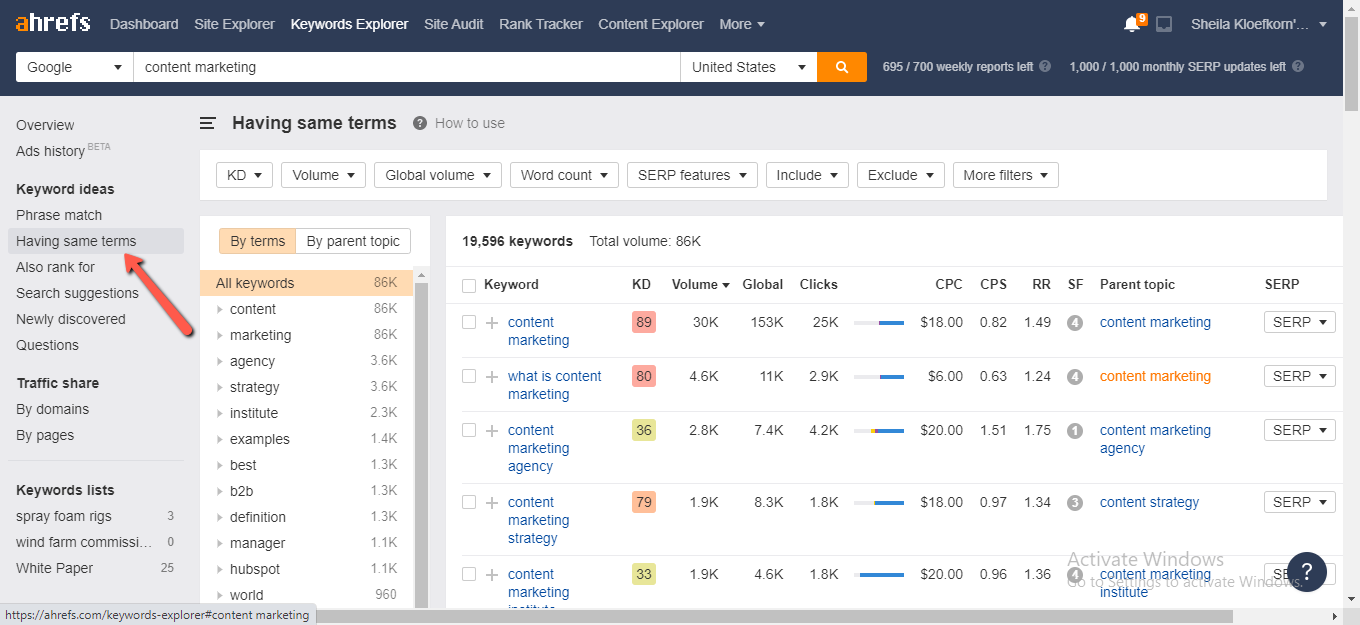Click clicks bar for 'content marketing' row
Screen dimensions: 1360x625
pyautogui.click(x=879, y=323)
